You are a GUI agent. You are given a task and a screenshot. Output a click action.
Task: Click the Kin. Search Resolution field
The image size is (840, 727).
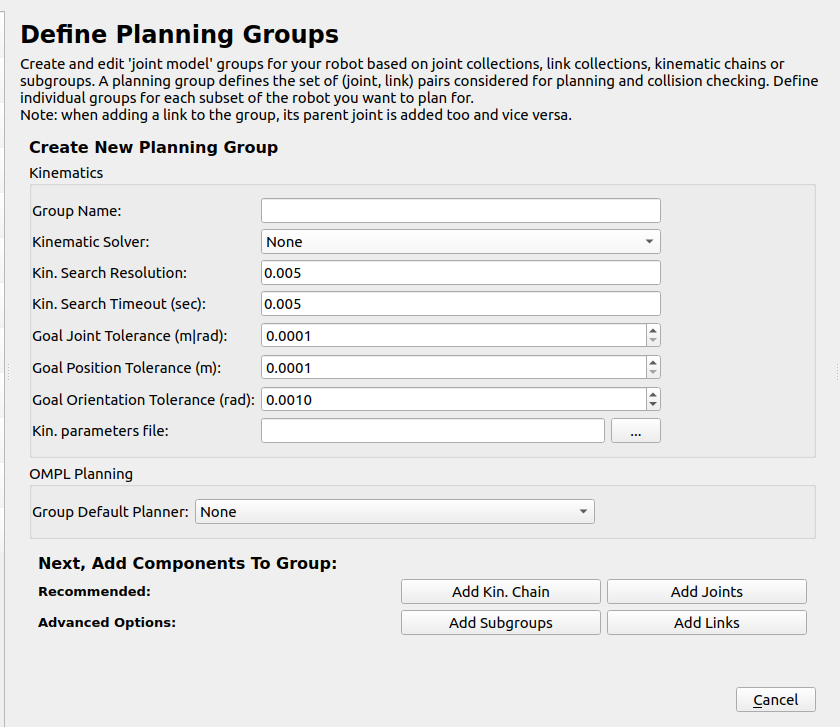(x=460, y=273)
